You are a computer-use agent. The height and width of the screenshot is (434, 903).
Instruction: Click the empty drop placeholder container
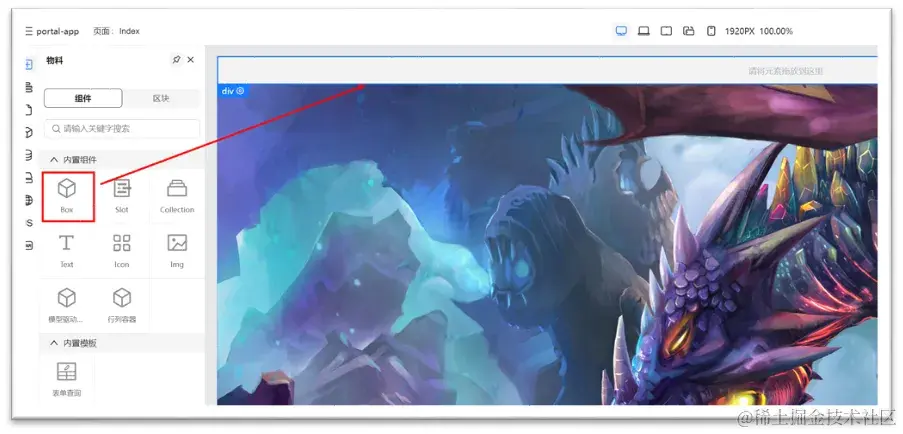(547, 71)
